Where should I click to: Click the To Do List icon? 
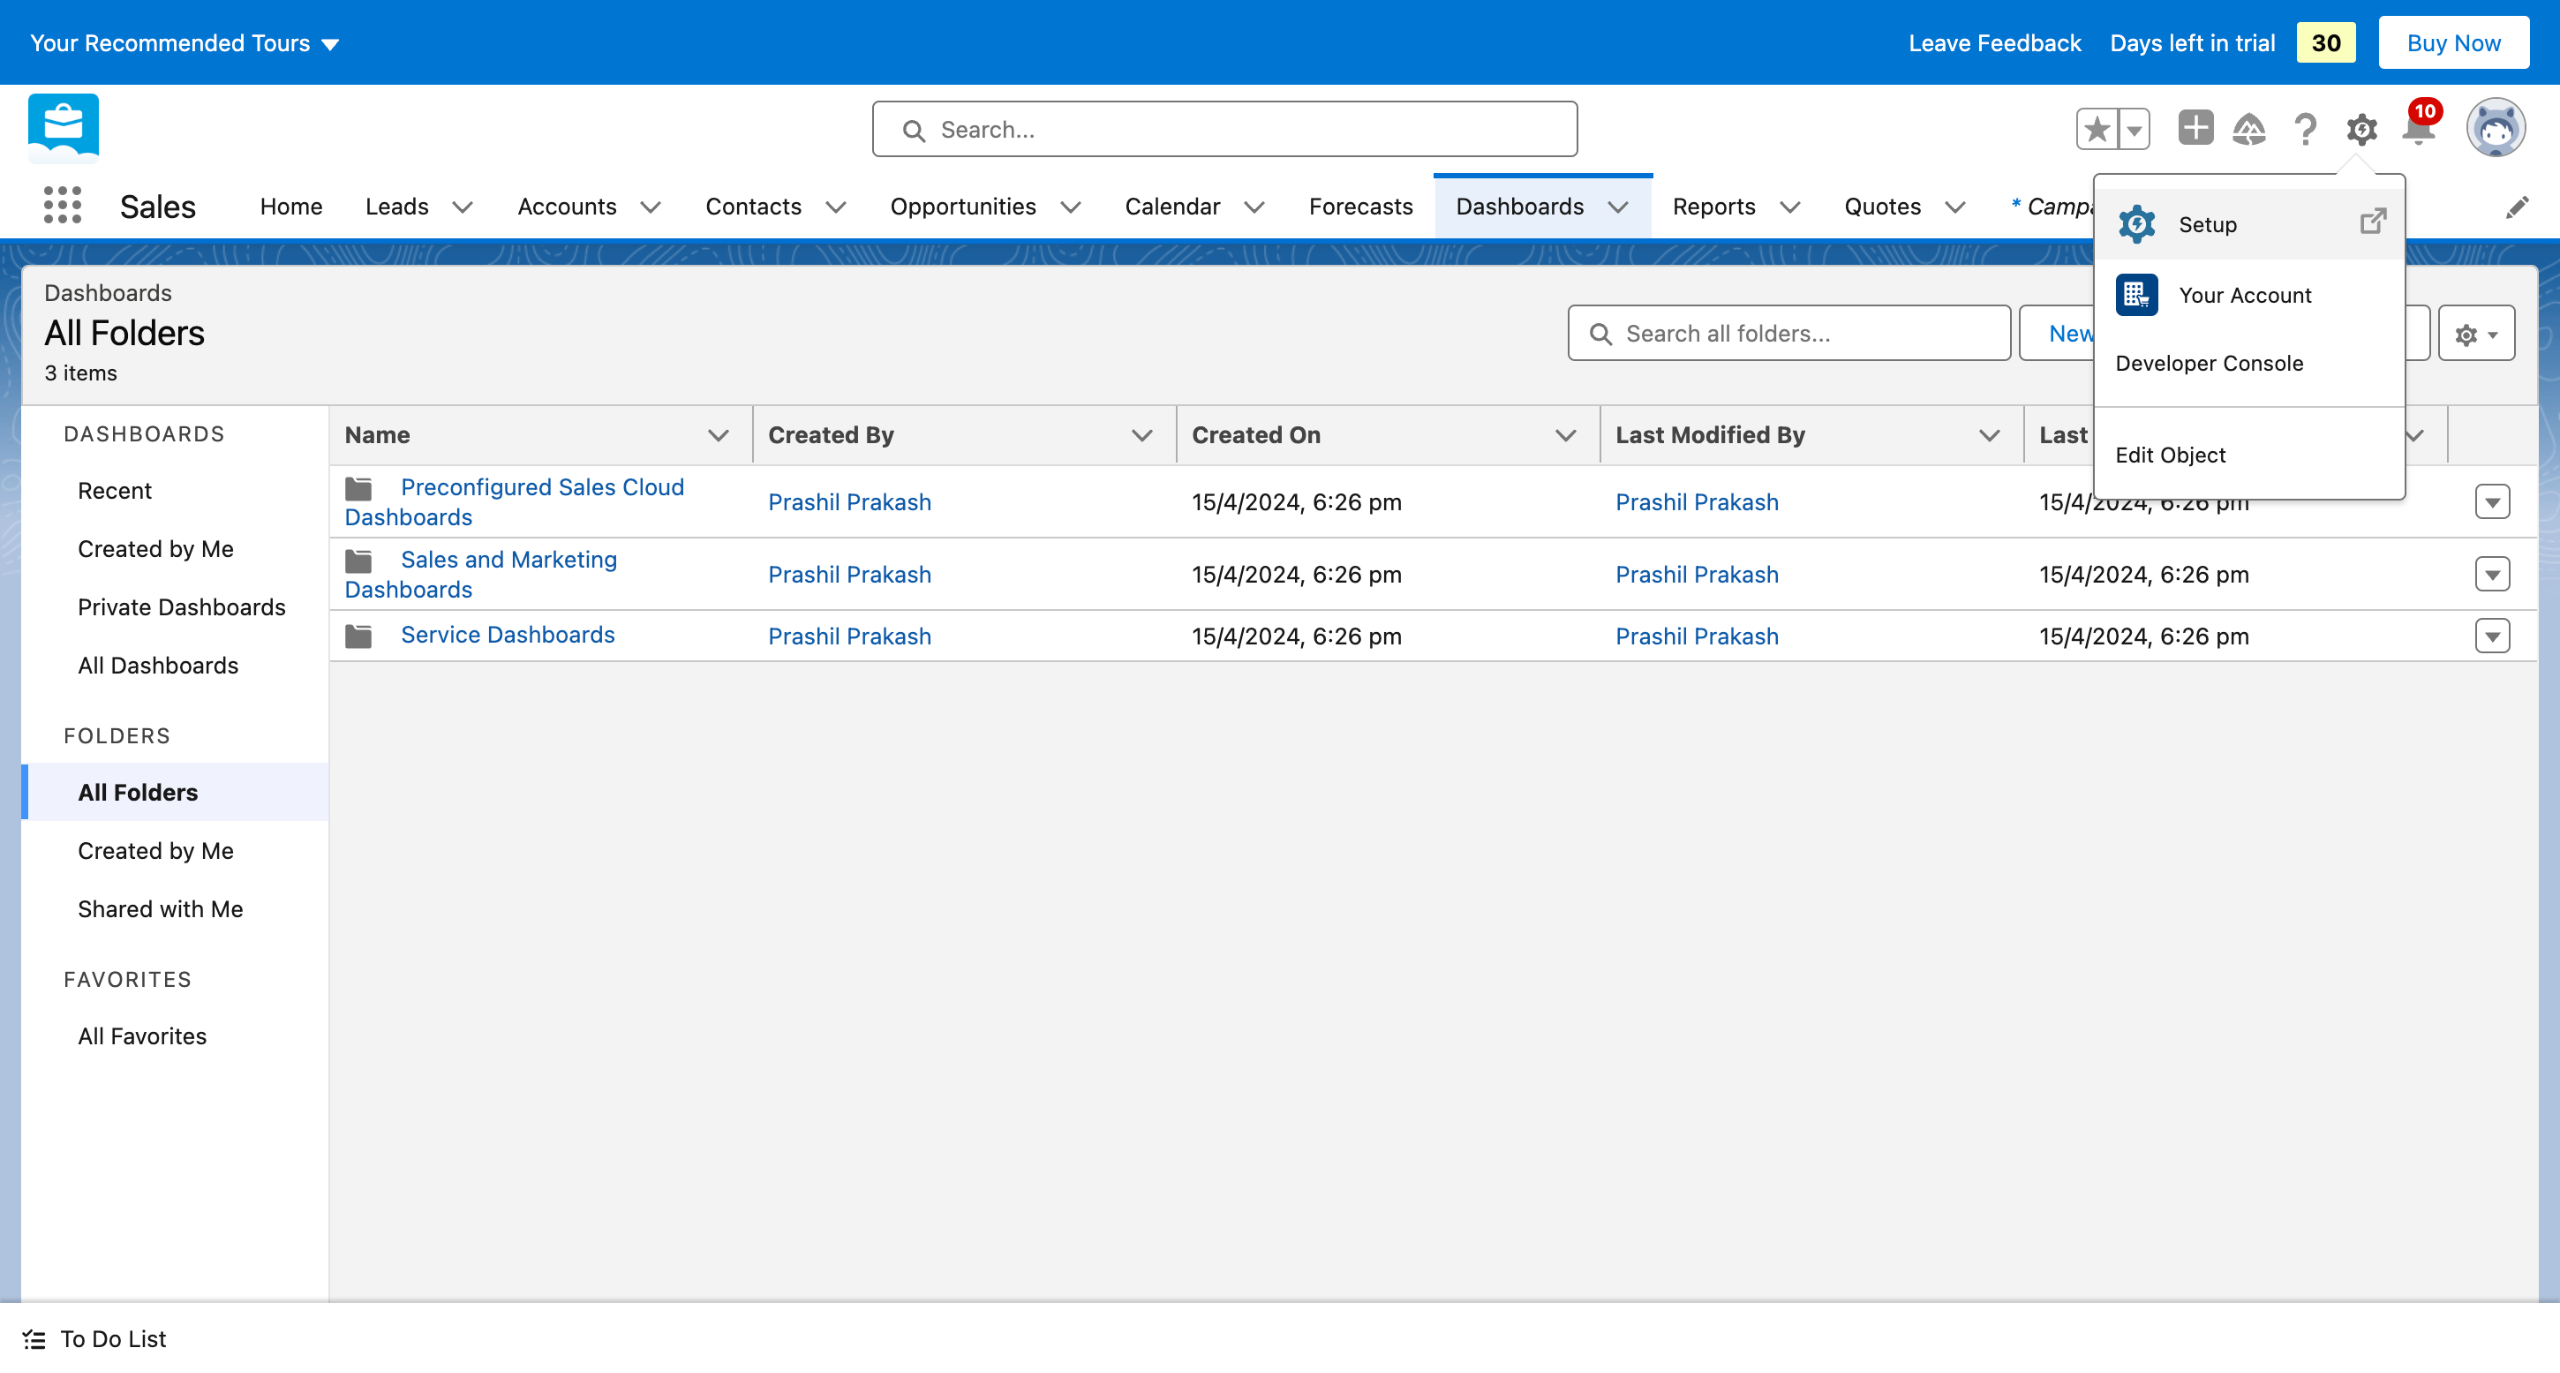pos(35,1339)
